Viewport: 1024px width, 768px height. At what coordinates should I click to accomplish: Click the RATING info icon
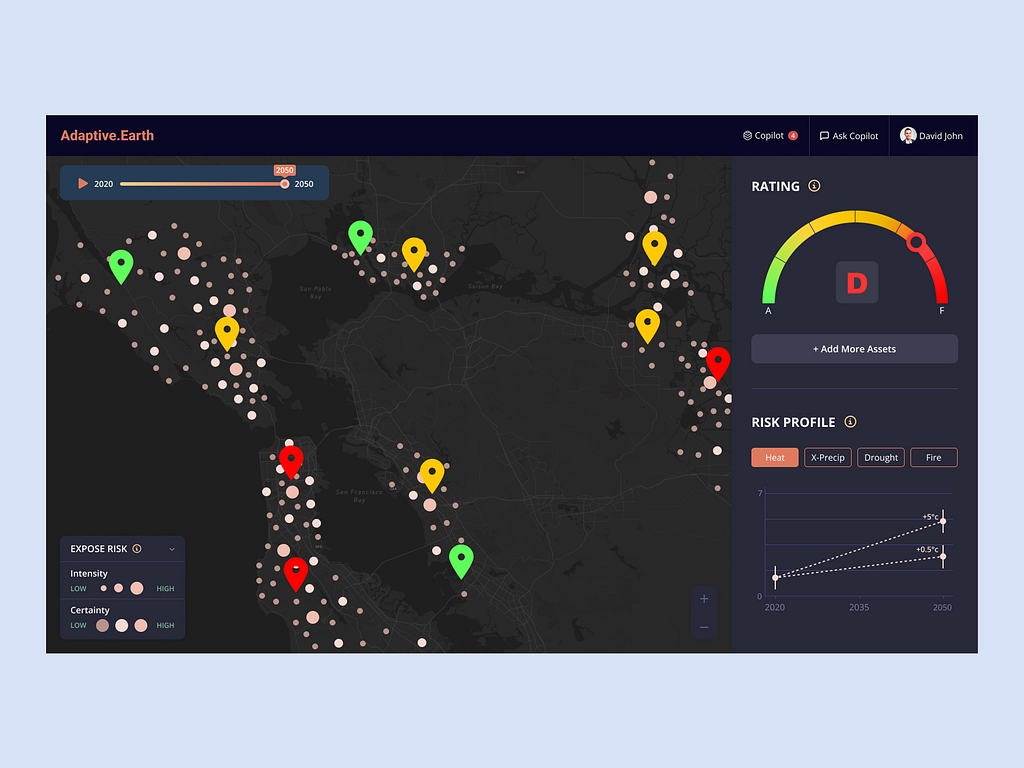(x=815, y=186)
